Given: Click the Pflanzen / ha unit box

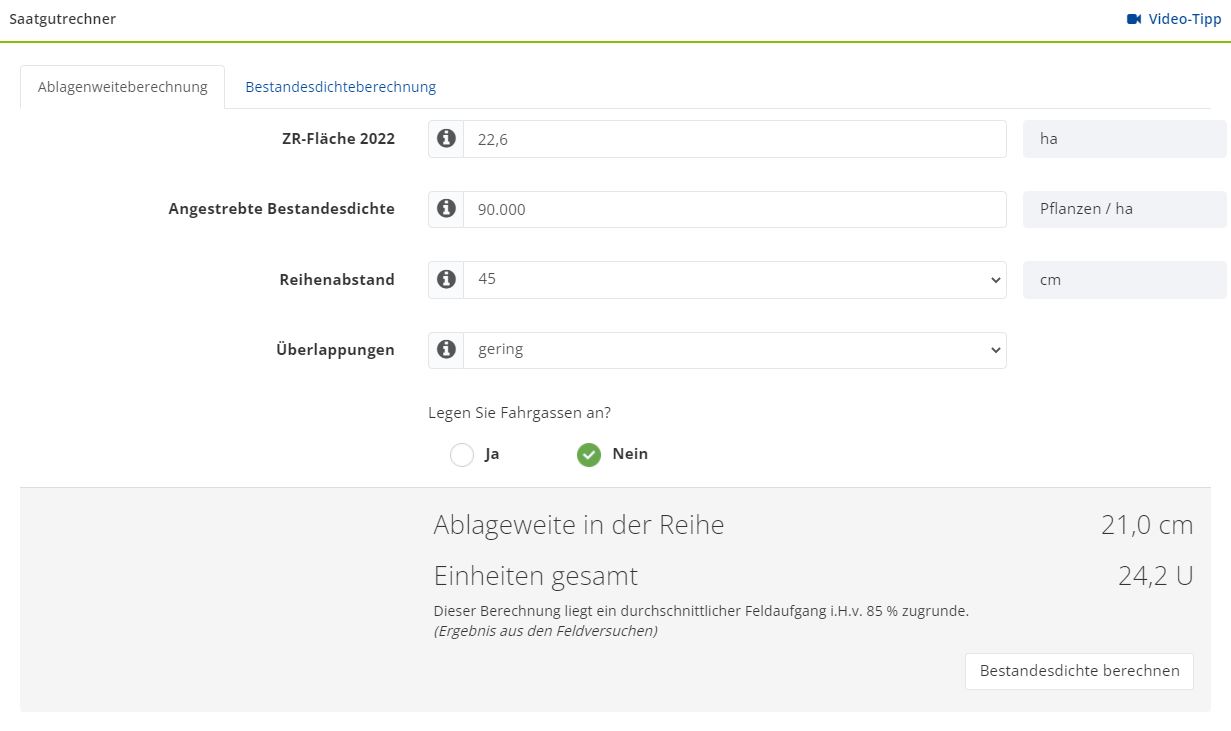Looking at the screenshot, I should coord(1123,209).
